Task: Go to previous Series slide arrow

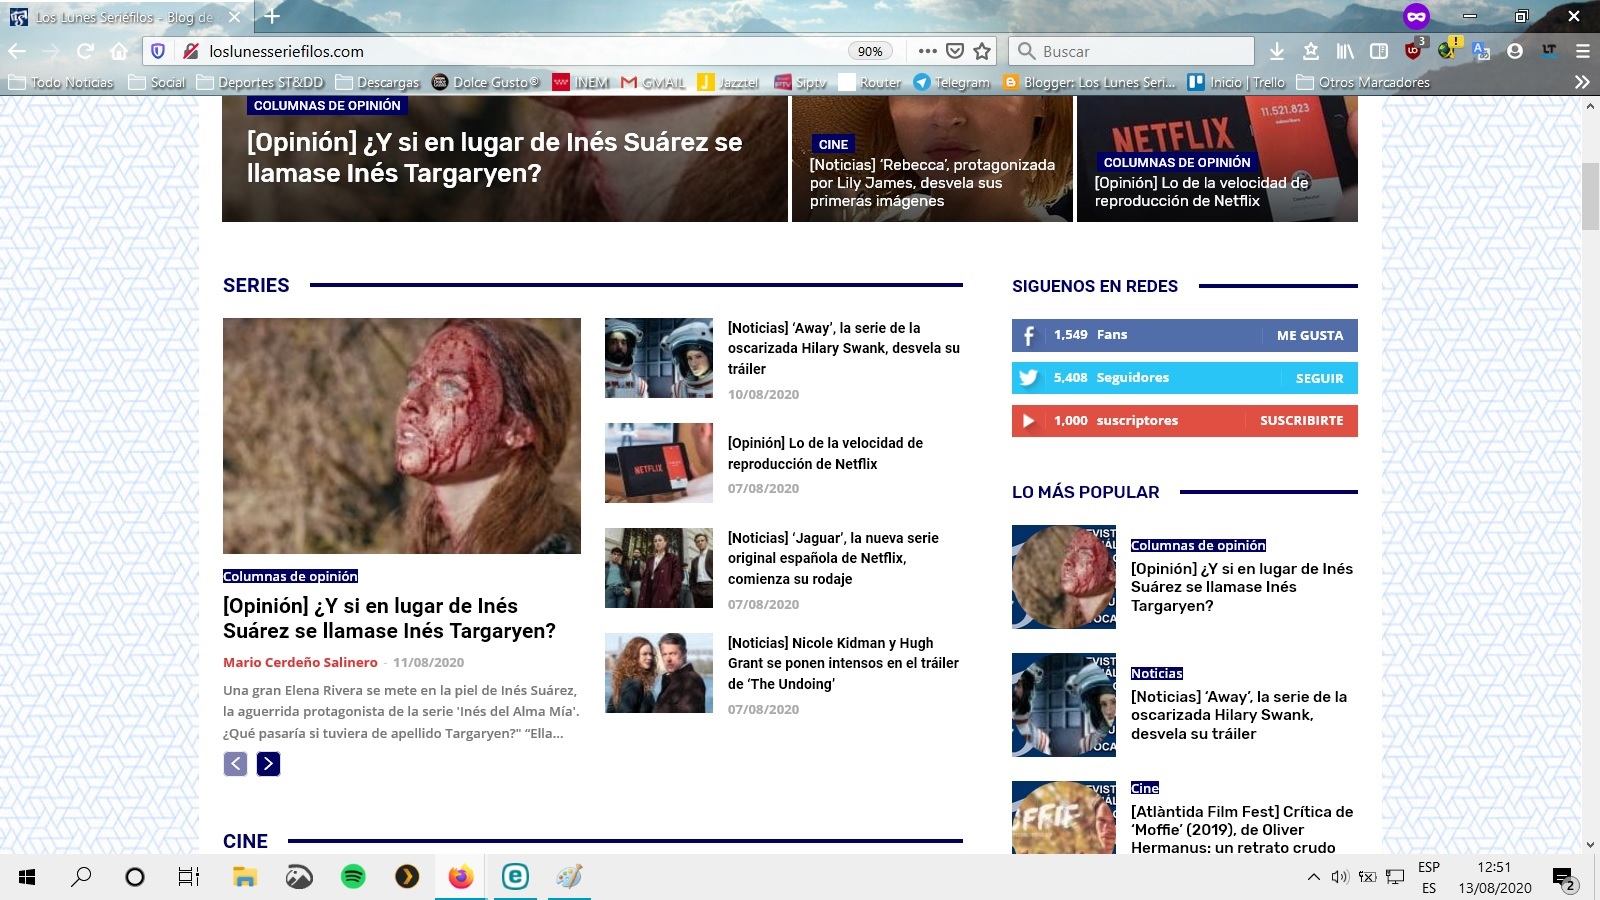Action: [x=235, y=764]
